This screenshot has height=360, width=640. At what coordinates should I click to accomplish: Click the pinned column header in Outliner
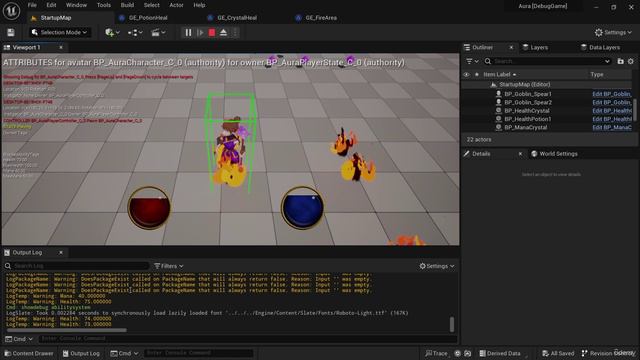coord(476,75)
